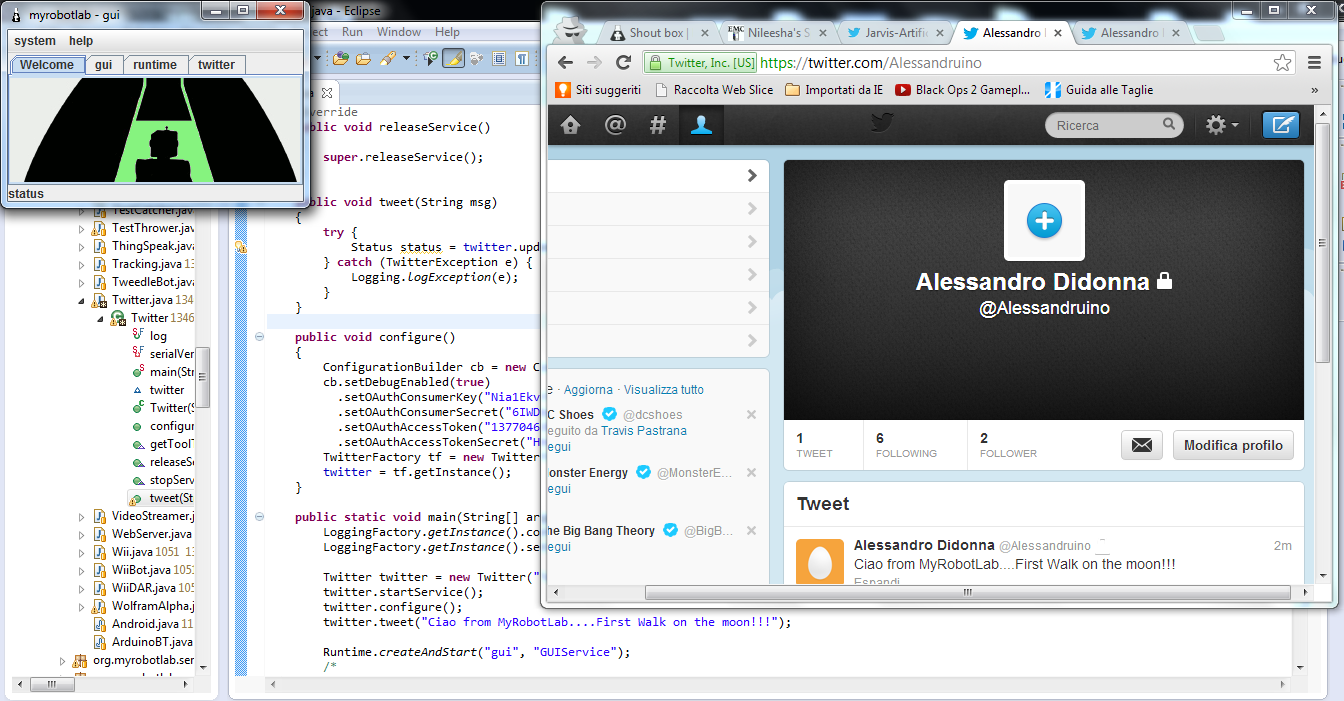Reload the Twitter page in Chrome
Screen dimensions: 1344x701
click(623, 62)
